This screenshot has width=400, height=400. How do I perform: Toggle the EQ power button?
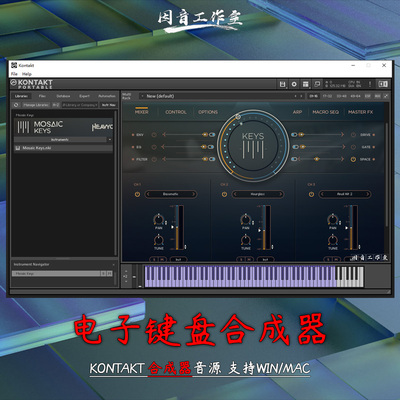(x=154, y=147)
